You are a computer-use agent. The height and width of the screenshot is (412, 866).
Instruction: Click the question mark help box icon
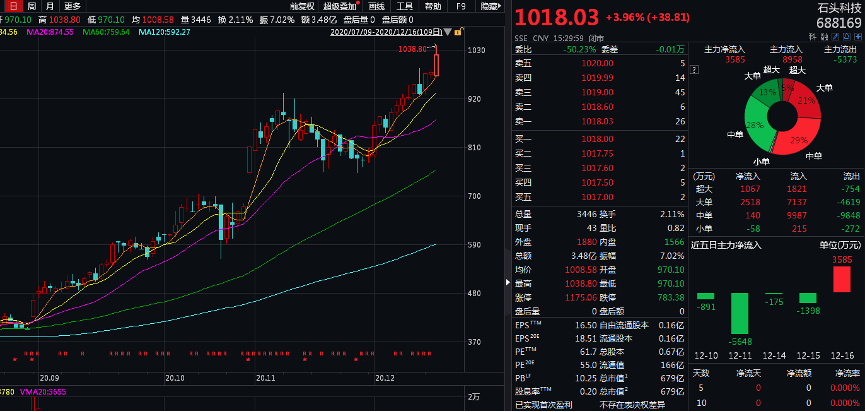695,70
